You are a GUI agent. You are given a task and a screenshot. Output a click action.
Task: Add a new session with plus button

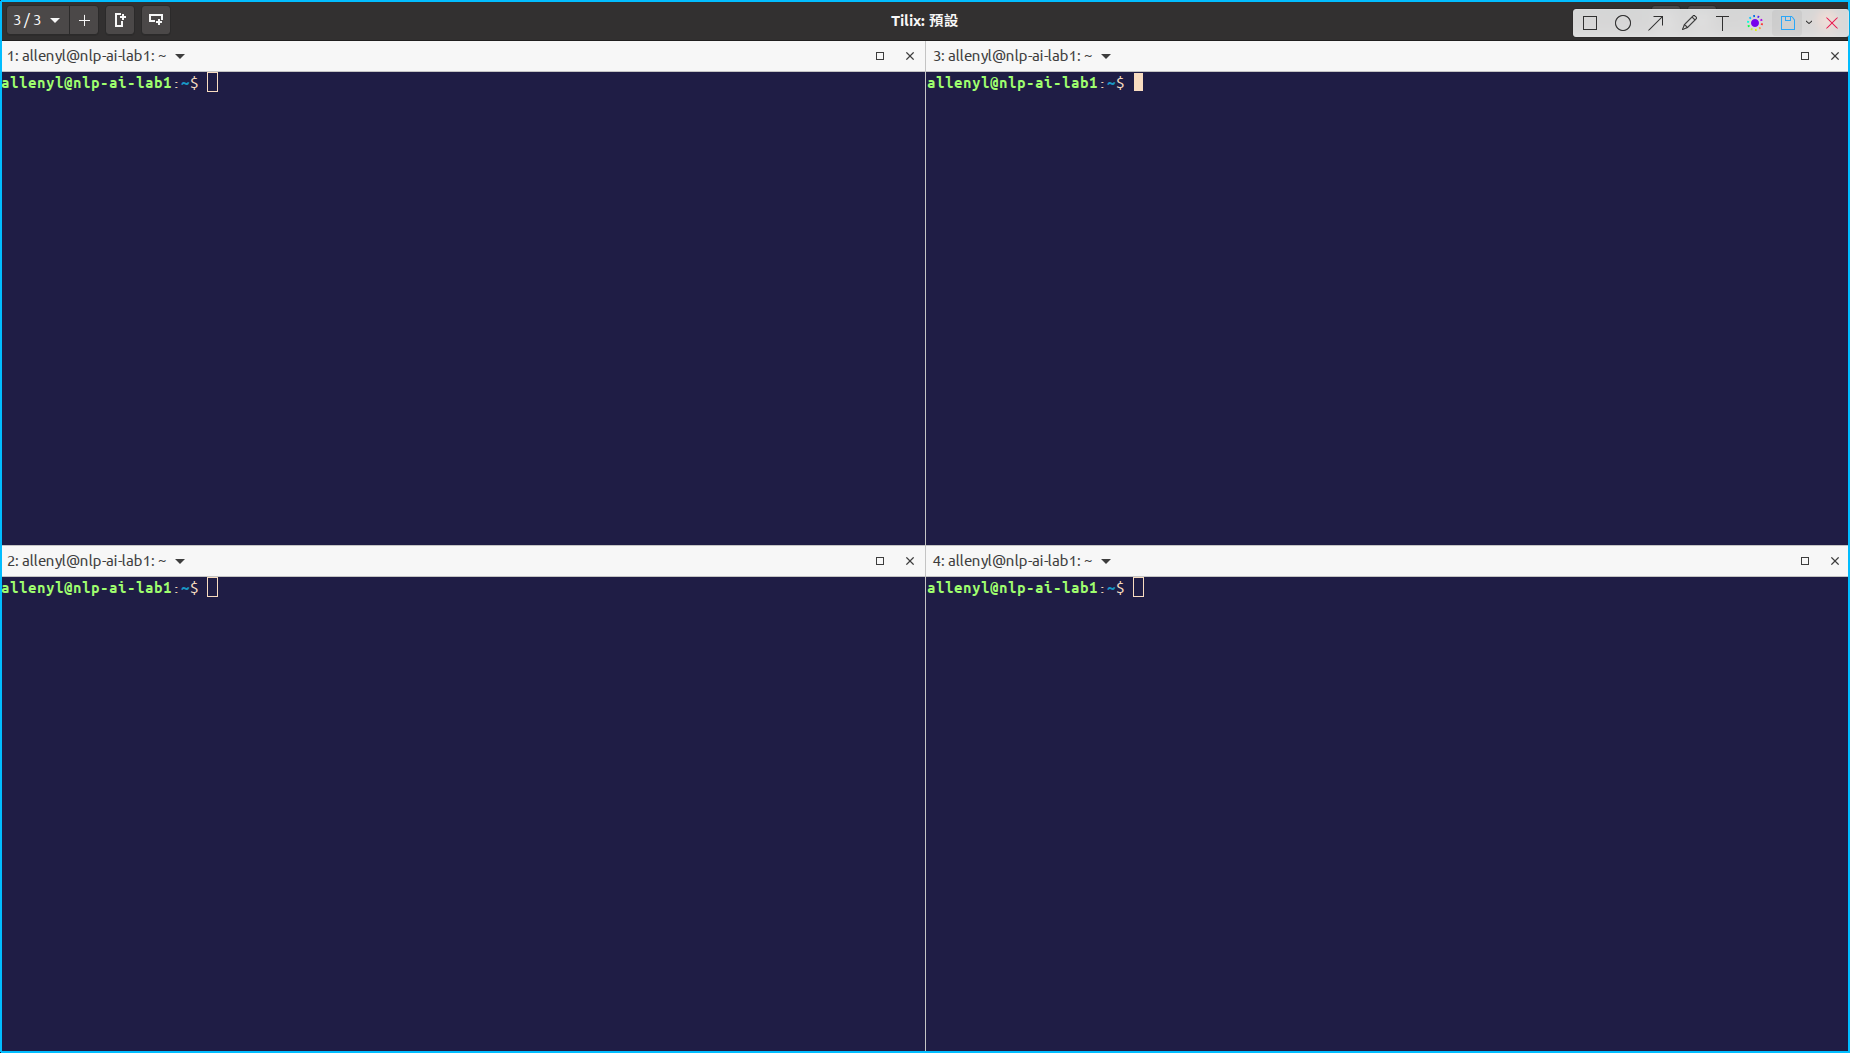pyautogui.click(x=84, y=20)
